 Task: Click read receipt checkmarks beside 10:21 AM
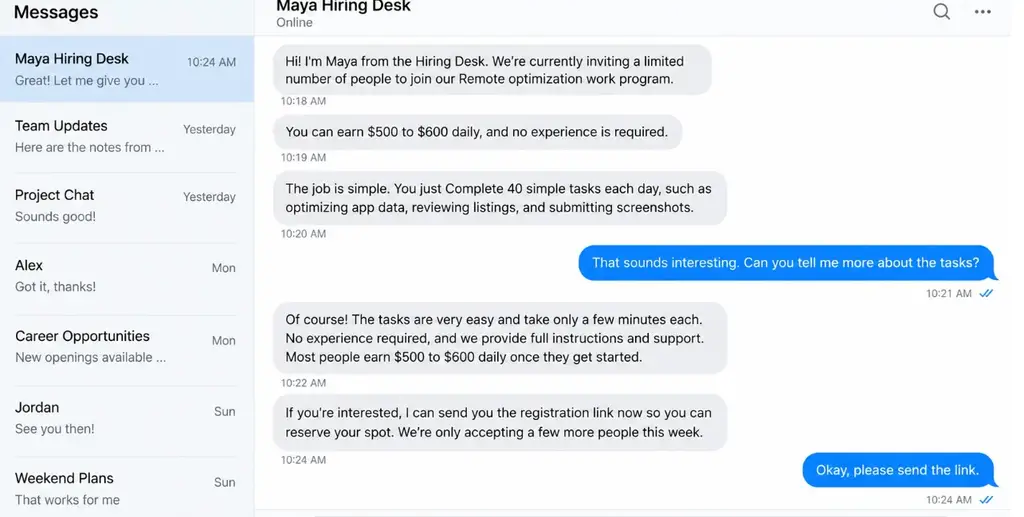pos(986,294)
